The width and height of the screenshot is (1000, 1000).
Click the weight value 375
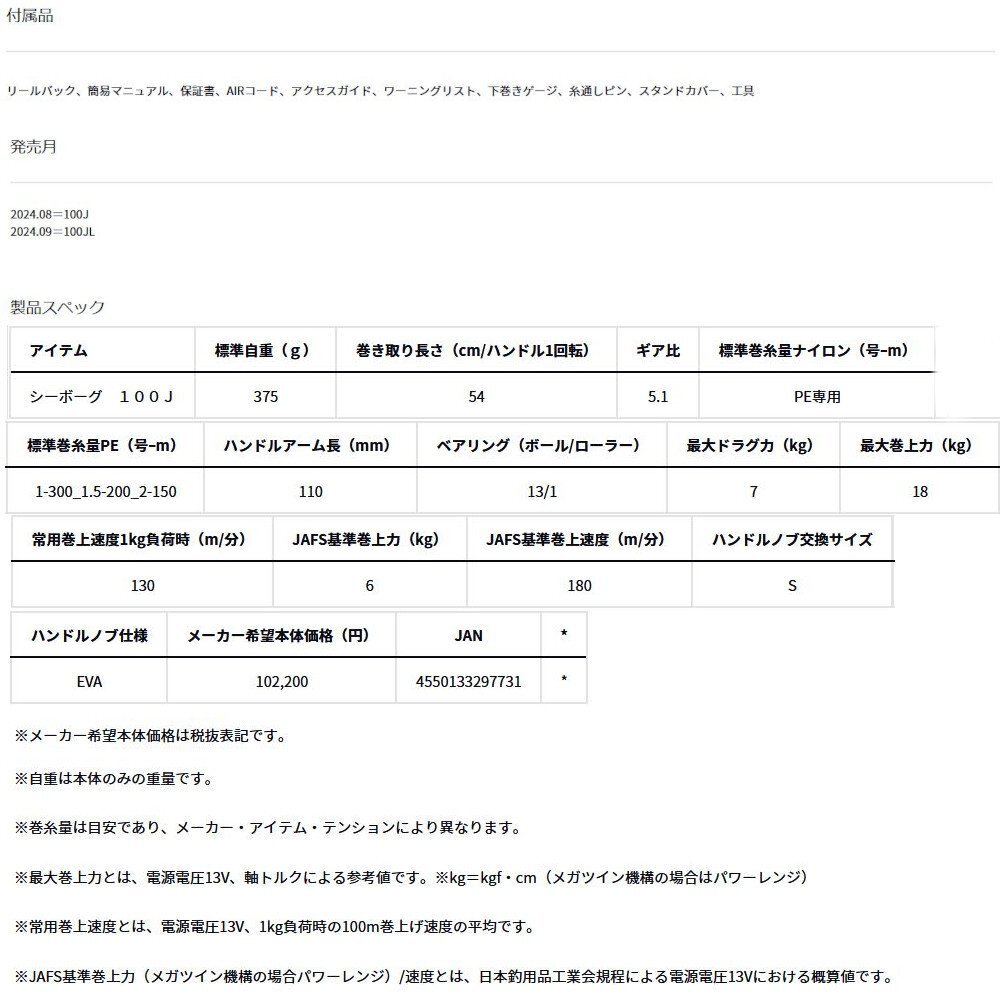pos(265,395)
